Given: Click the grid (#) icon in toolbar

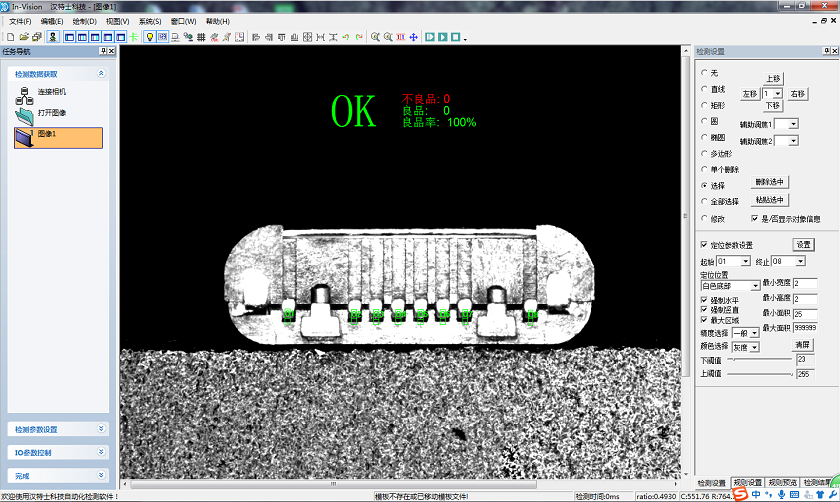Looking at the screenshot, I should click(201, 37).
